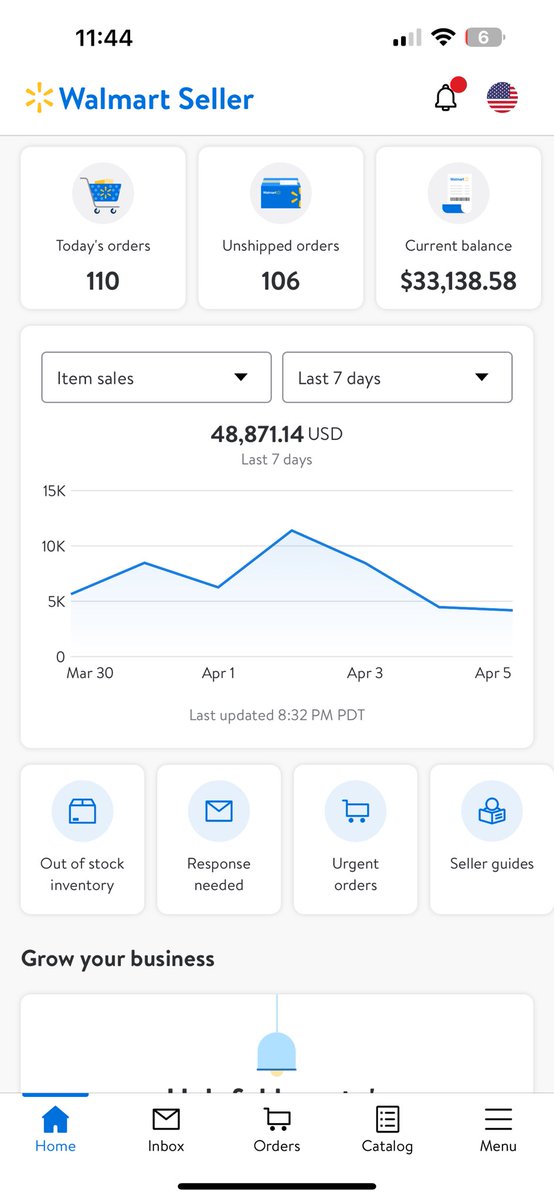
Task: Open the Grow your business bell card
Action: [x=277, y=1043]
